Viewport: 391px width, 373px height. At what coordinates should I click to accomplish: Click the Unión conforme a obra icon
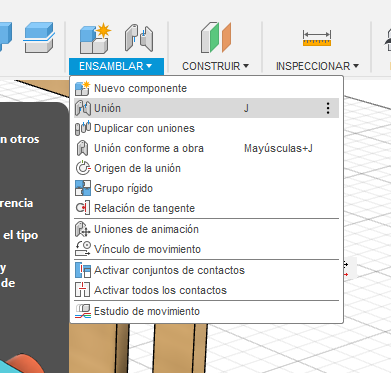(x=82, y=148)
